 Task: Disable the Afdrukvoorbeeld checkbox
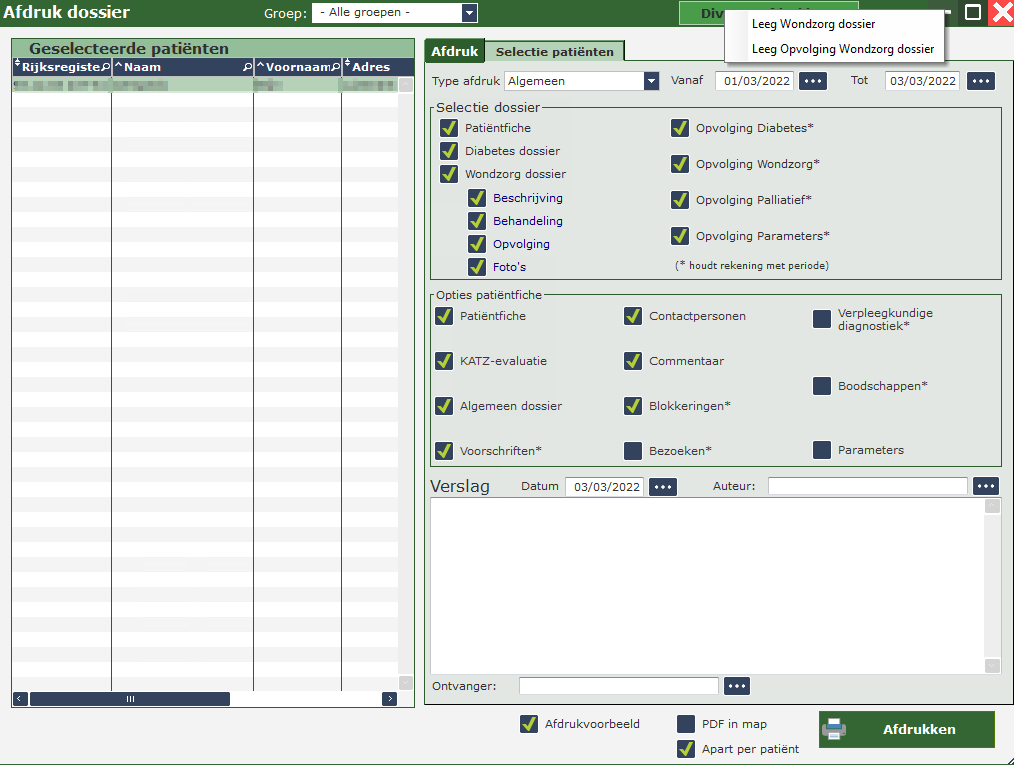529,724
